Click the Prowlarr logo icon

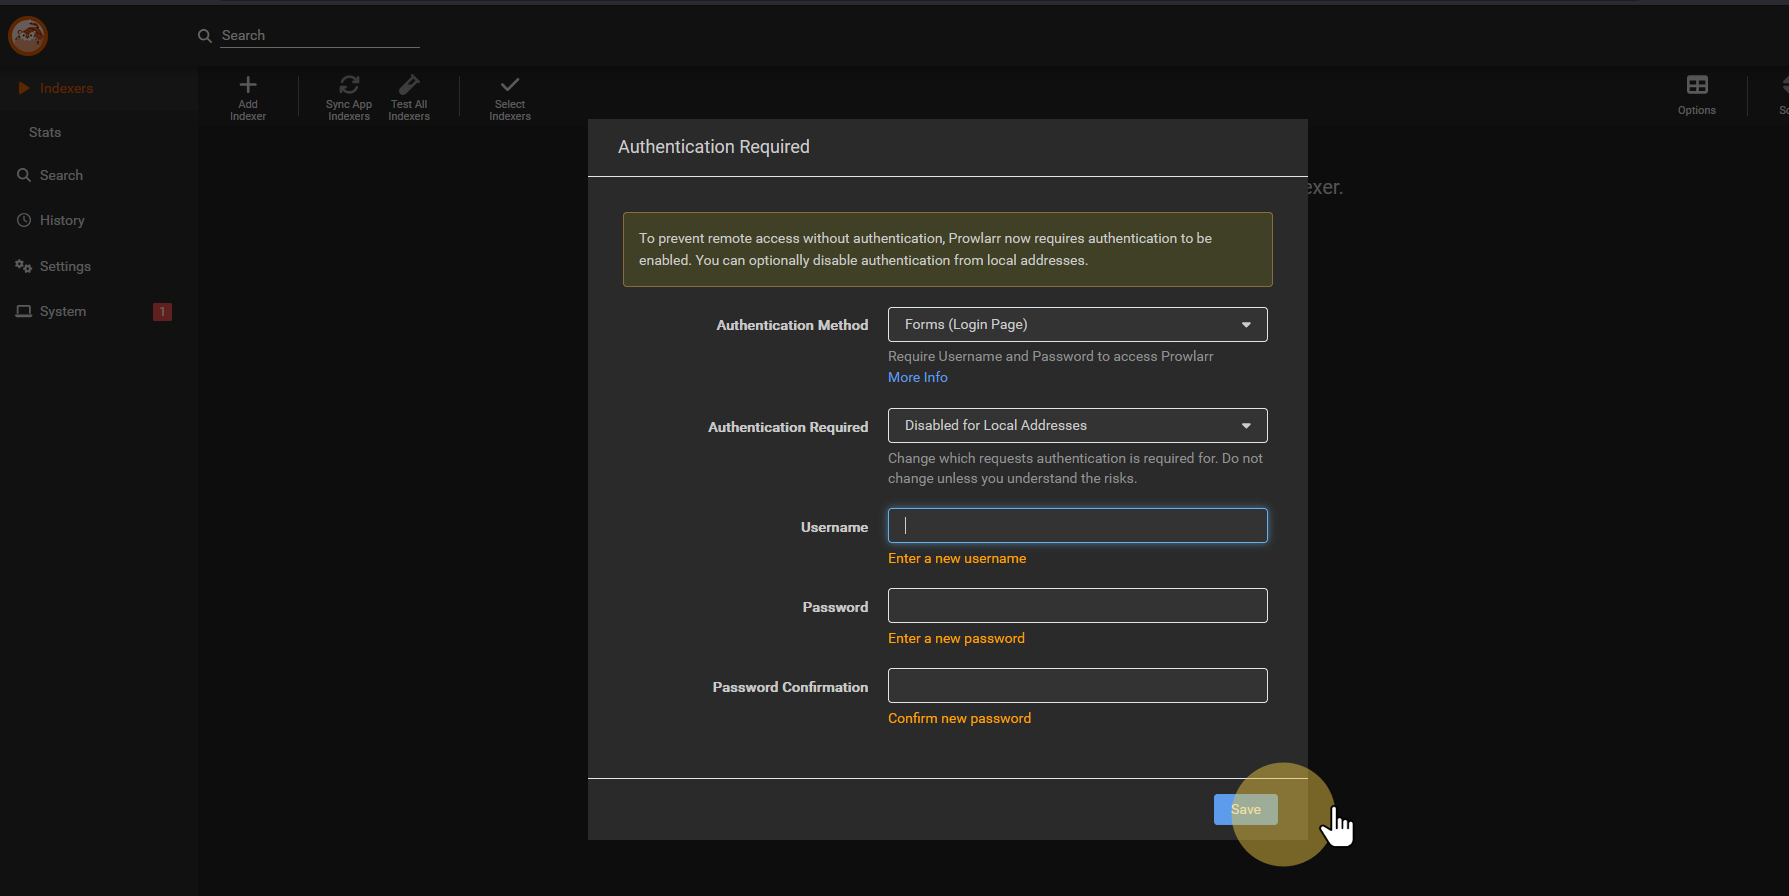[28, 36]
